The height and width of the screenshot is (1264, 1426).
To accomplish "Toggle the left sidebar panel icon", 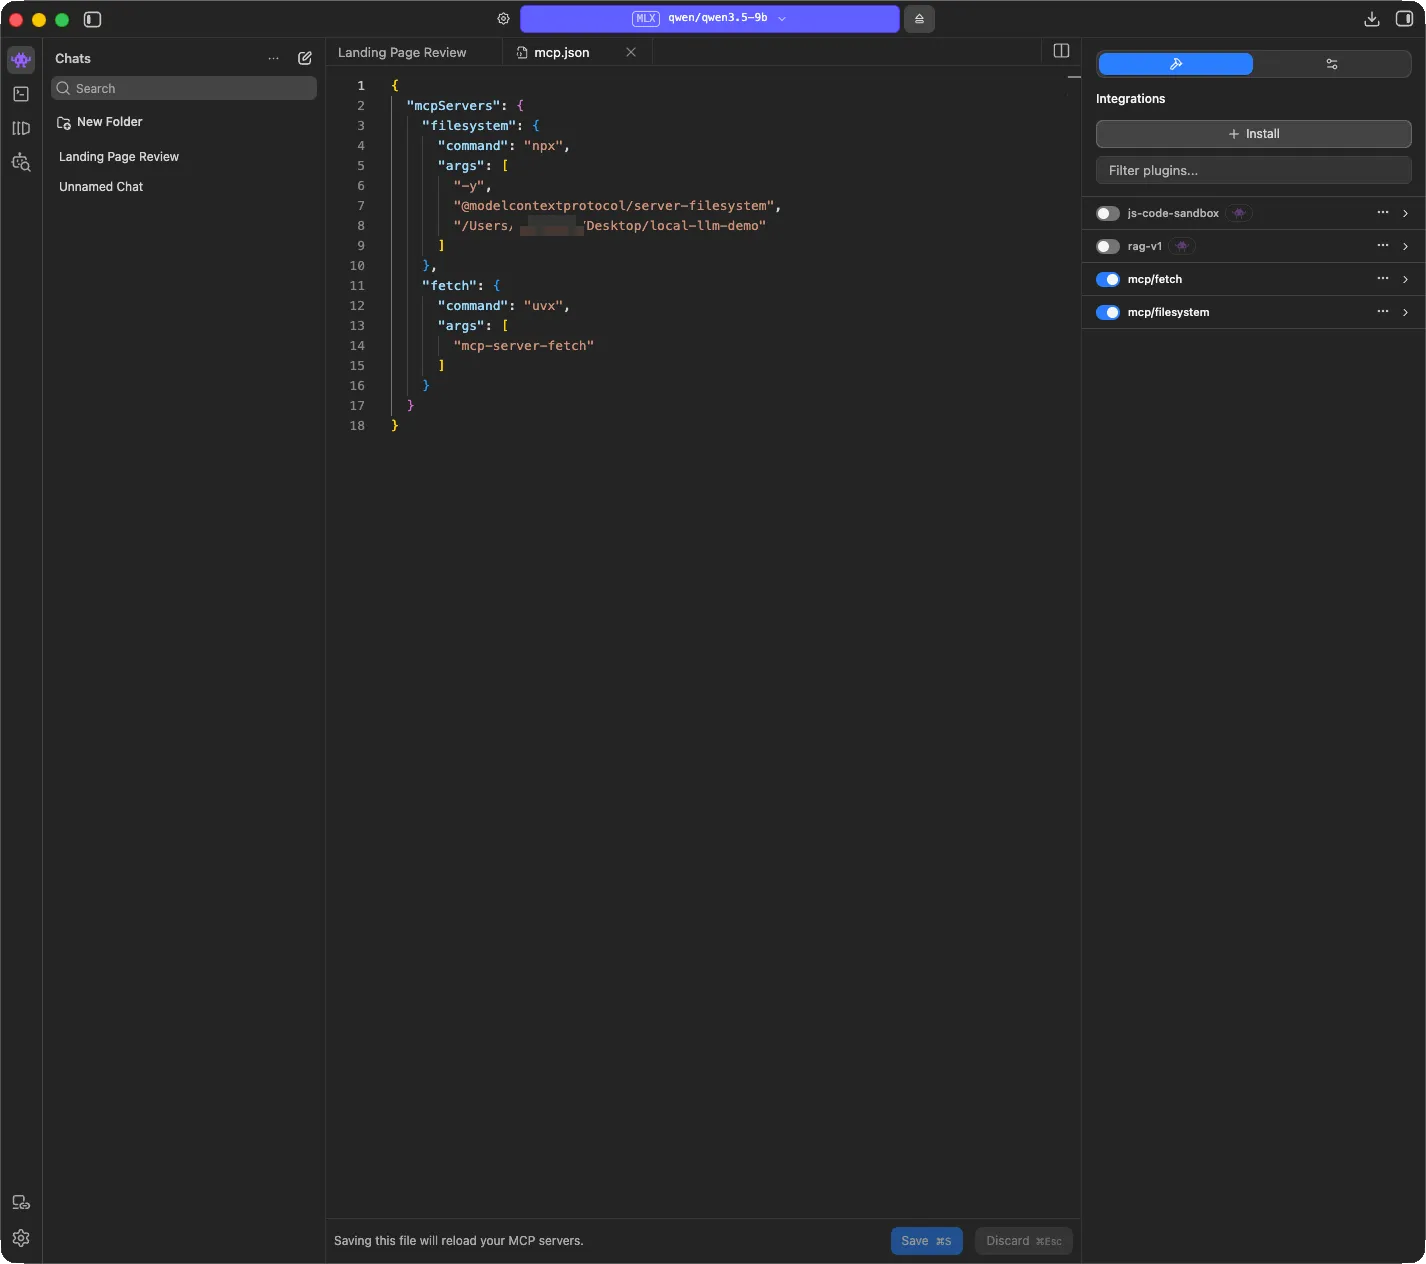I will point(92,19).
